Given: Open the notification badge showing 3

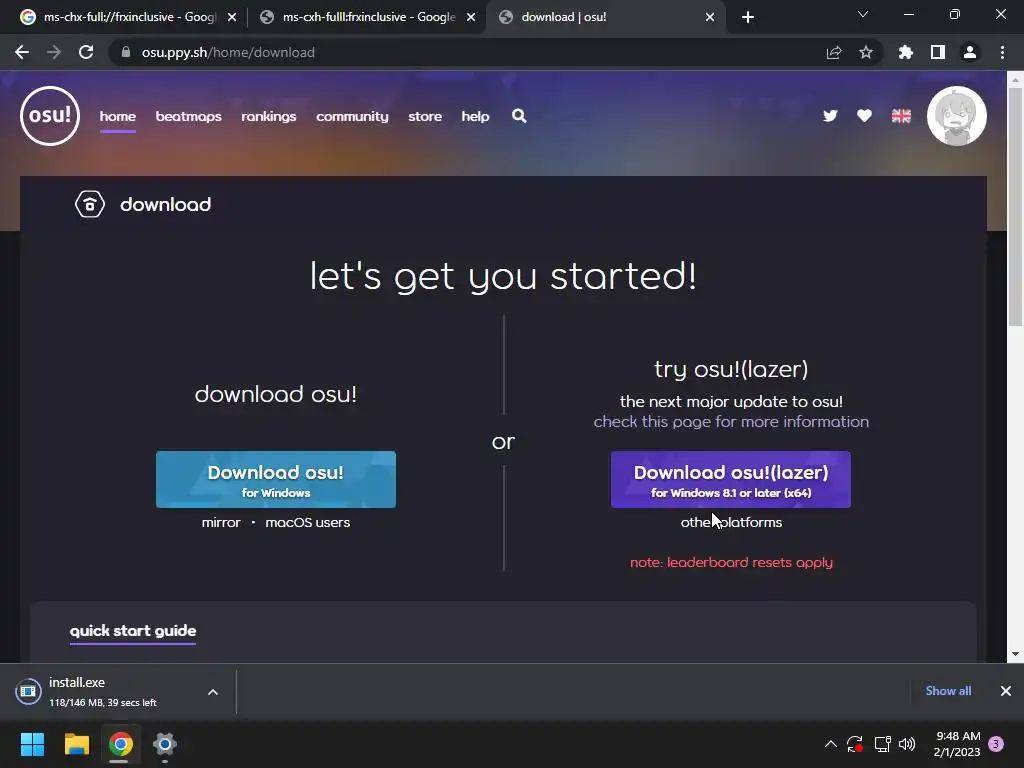Looking at the screenshot, I should click(996, 744).
